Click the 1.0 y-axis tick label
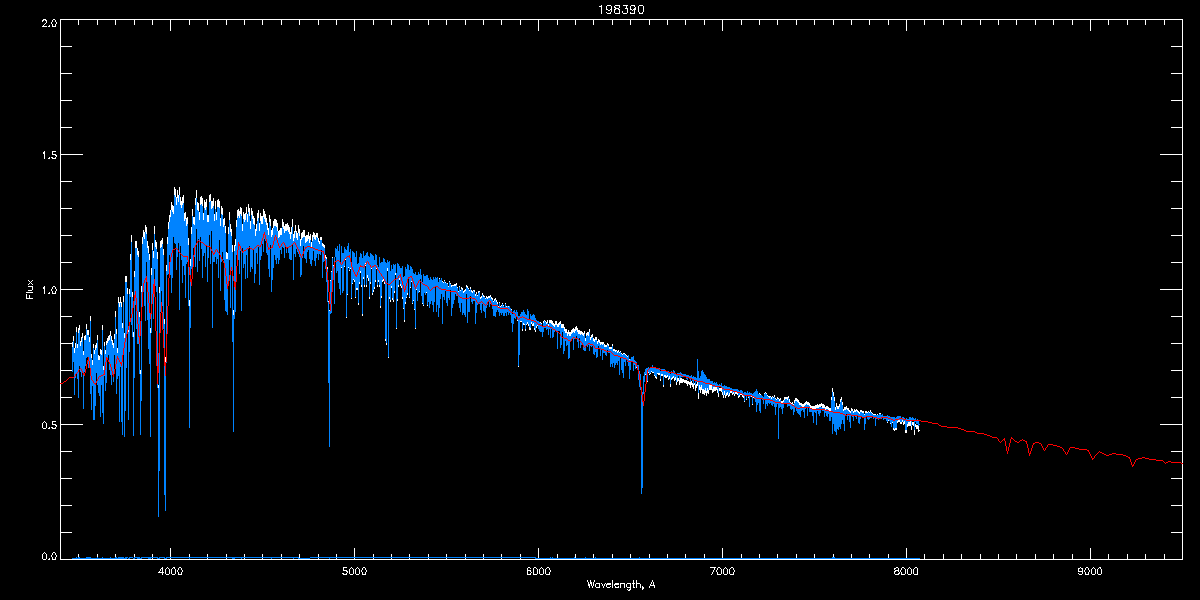The image size is (1200, 600). 48,290
